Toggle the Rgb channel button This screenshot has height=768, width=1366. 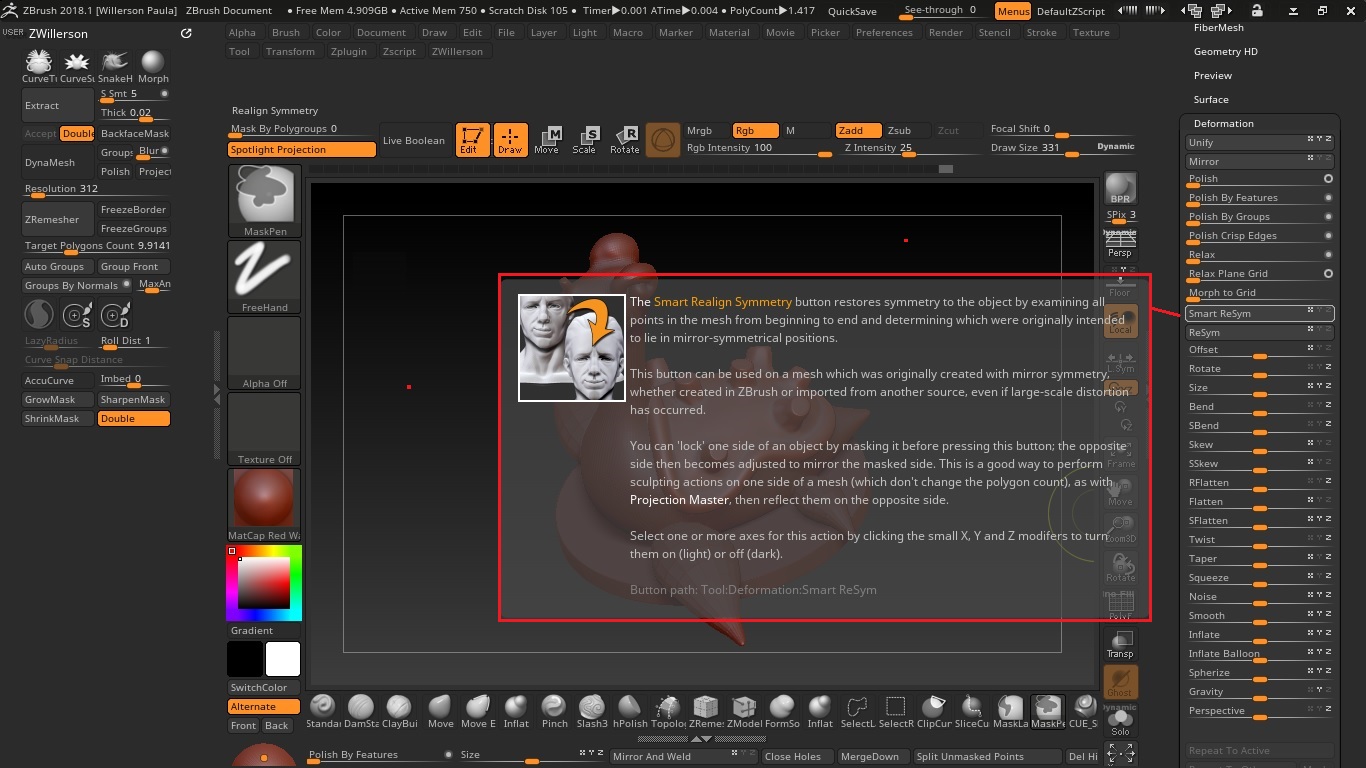[755, 130]
